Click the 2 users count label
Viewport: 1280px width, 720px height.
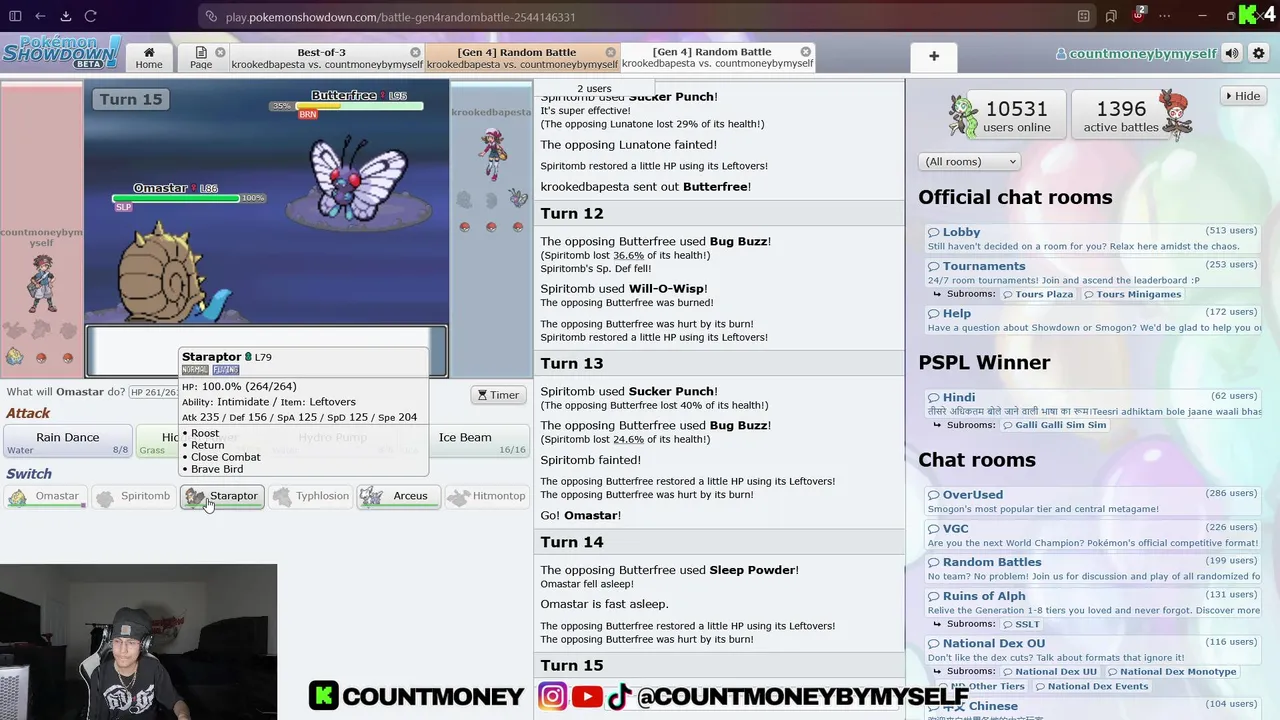pos(593,88)
